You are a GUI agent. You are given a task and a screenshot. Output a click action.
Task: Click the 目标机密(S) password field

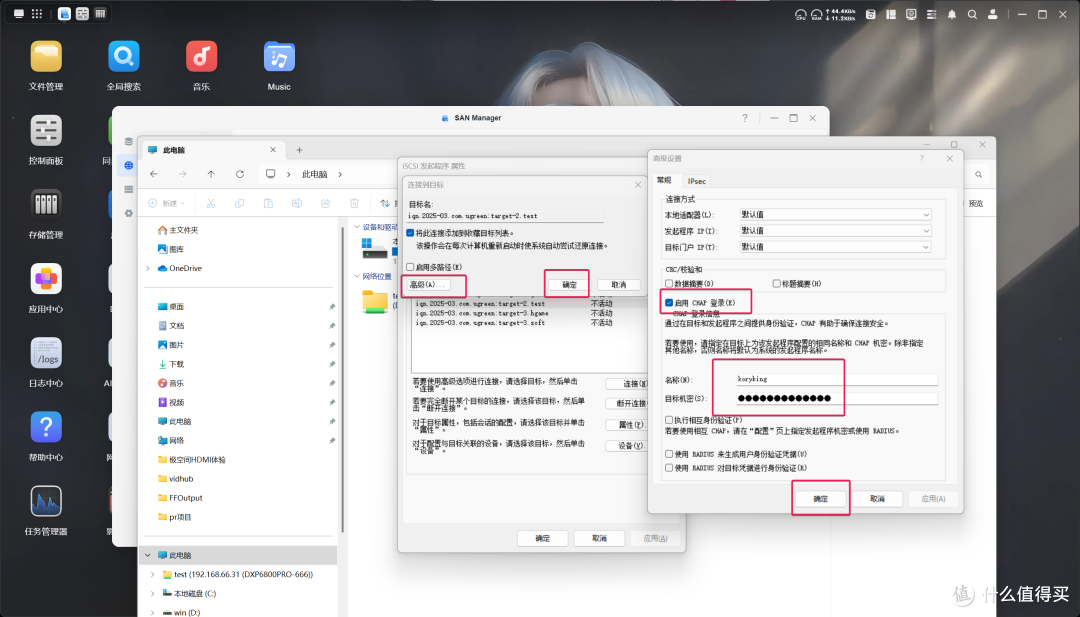[x=836, y=398]
